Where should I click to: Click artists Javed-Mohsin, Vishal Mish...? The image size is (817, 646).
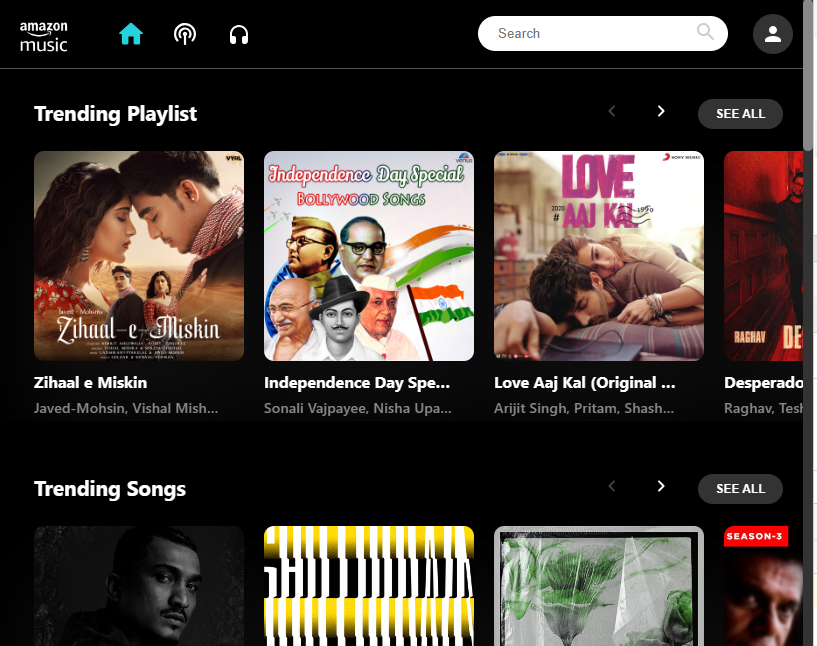(x=126, y=408)
